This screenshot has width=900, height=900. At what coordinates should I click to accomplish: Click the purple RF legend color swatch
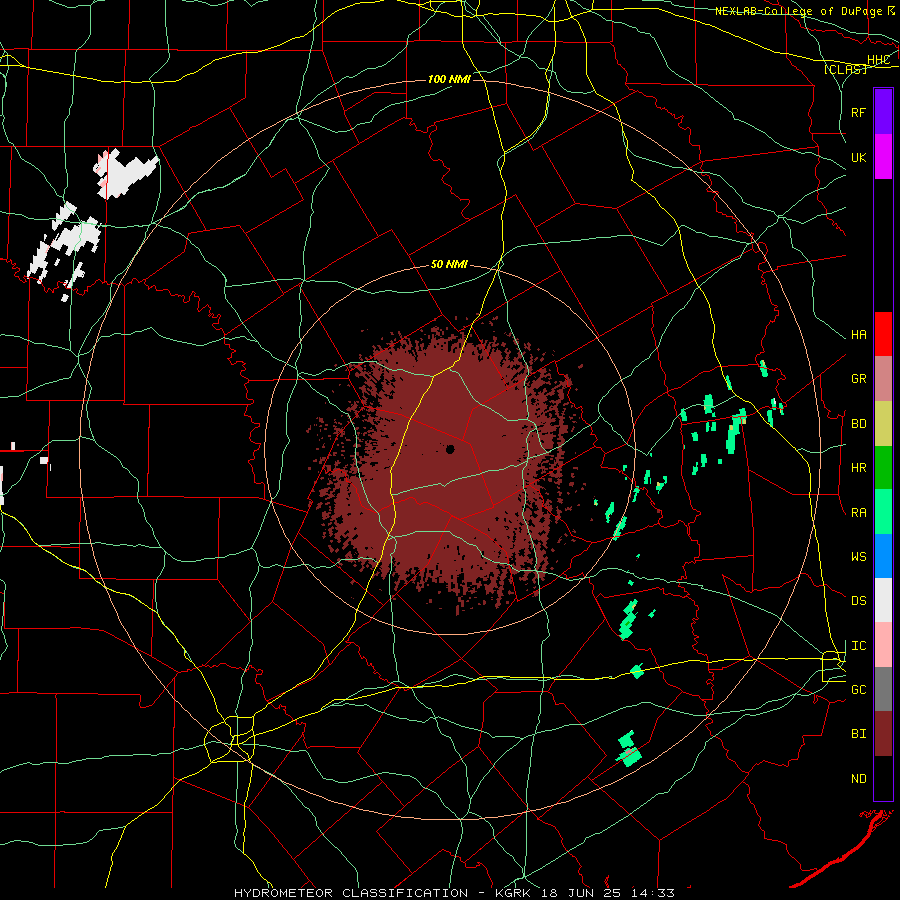point(883,112)
